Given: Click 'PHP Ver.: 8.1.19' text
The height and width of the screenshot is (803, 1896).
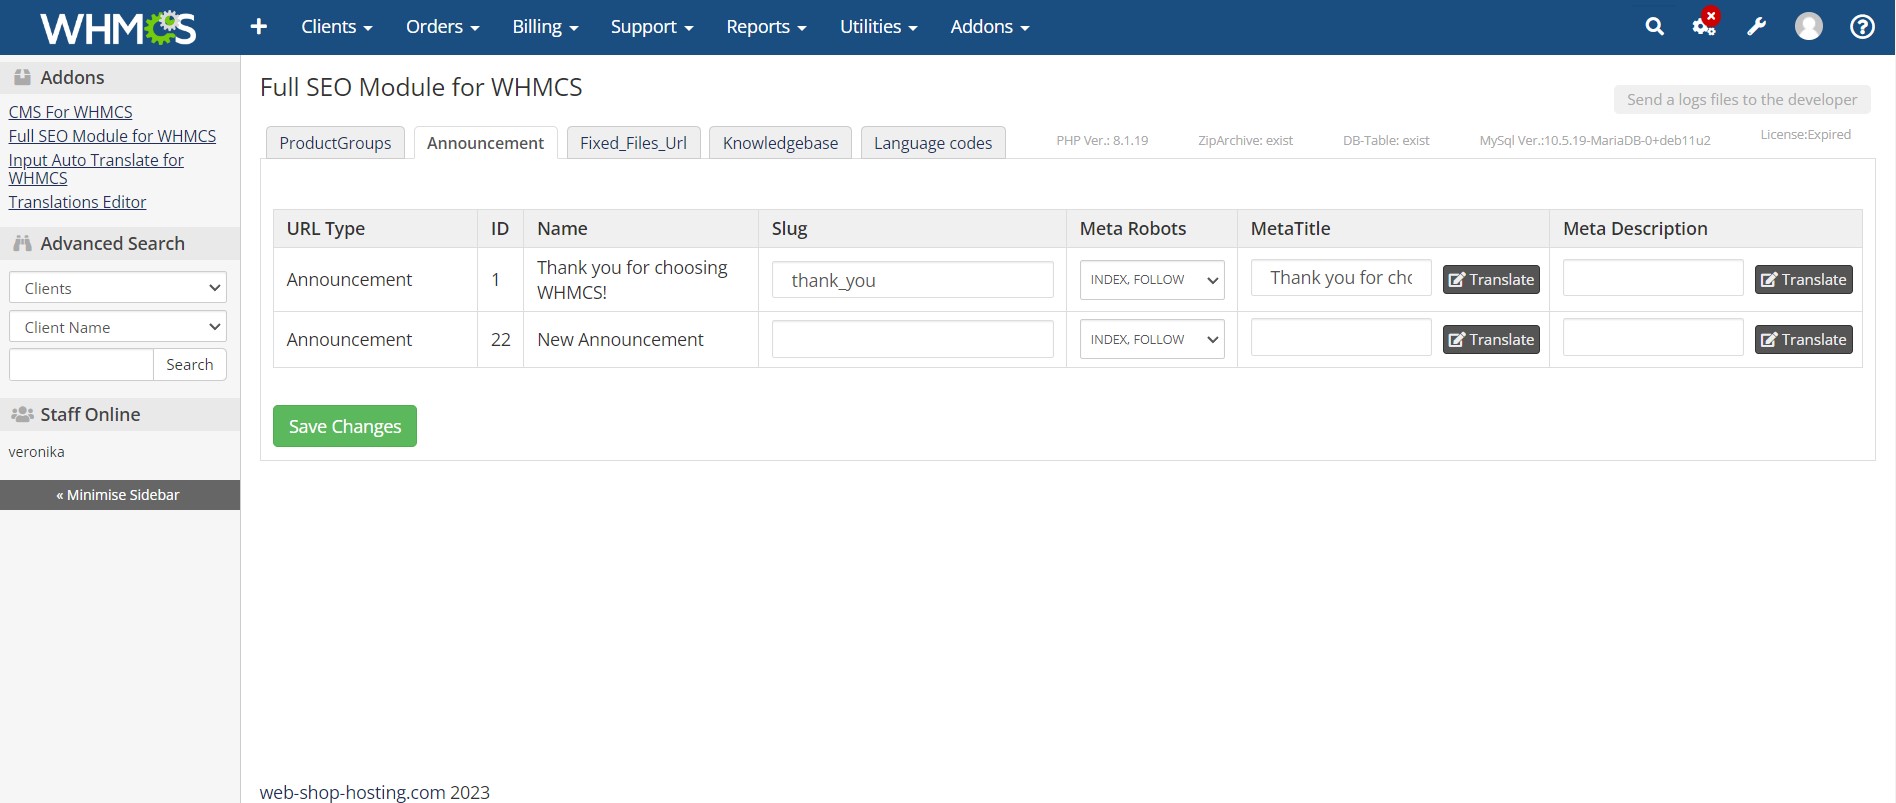Looking at the screenshot, I should (1102, 140).
